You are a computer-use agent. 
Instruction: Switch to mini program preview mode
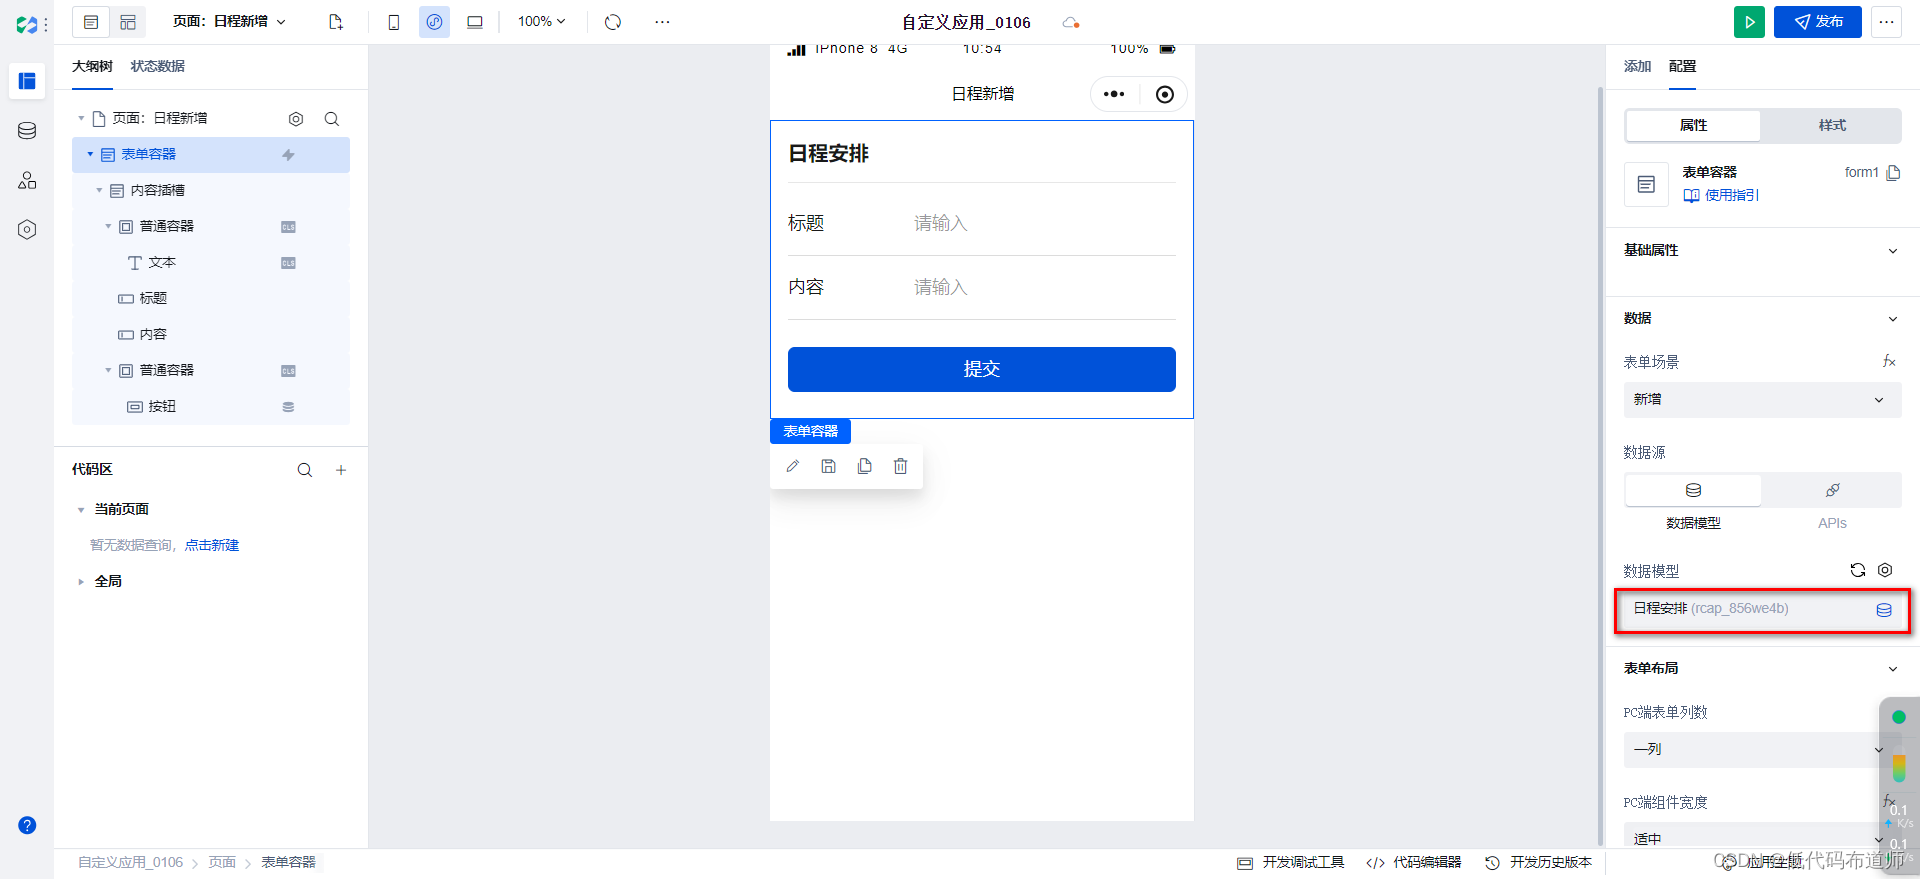click(434, 22)
